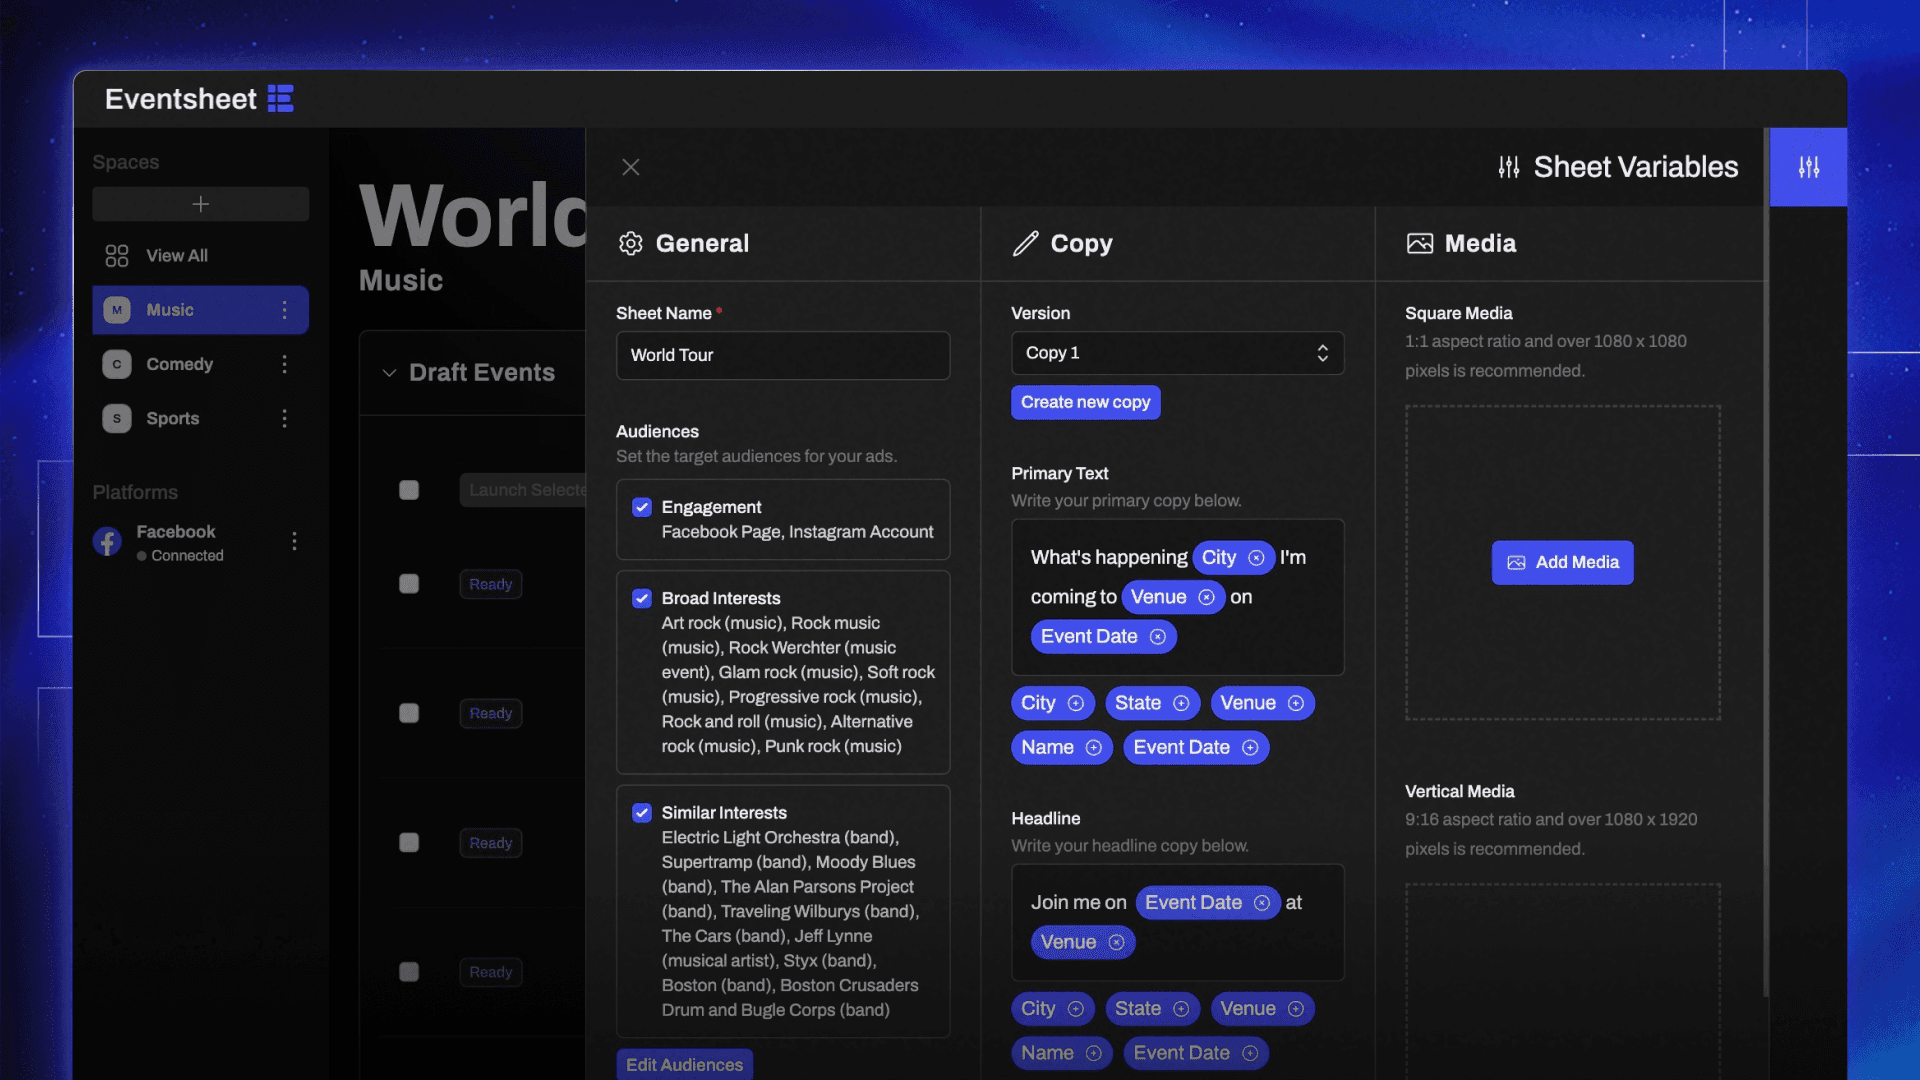Click the General section heading
Viewport: 1920px width, 1080px height.
[683, 243]
